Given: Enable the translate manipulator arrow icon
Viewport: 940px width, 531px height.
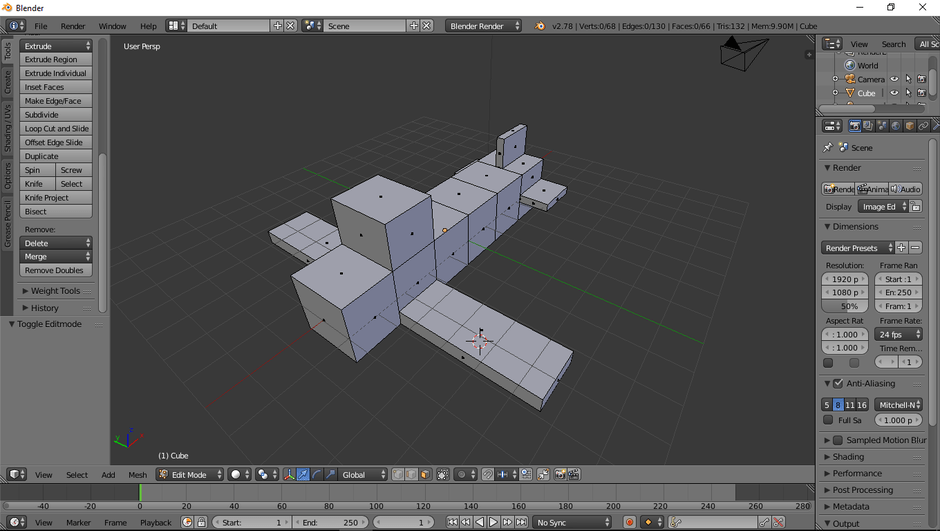Looking at the screenshot, I should tap(303, 475).
